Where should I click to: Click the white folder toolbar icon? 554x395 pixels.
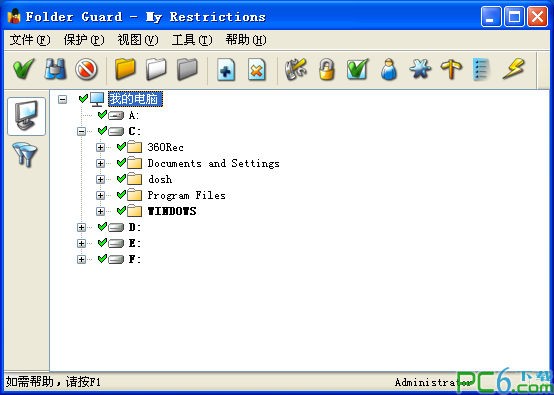pyautogui.click(x=156, y=69)
